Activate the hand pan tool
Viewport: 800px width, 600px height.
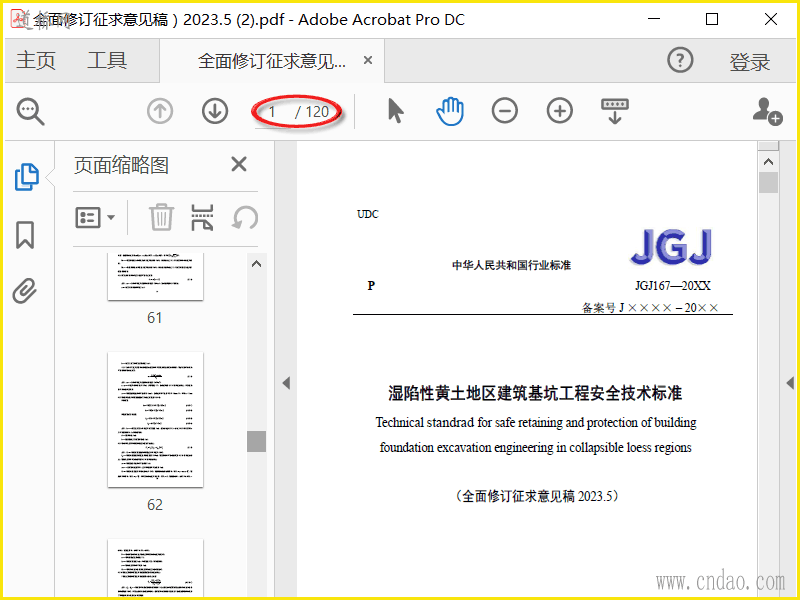pyautogui.click(x=450, y=111)
